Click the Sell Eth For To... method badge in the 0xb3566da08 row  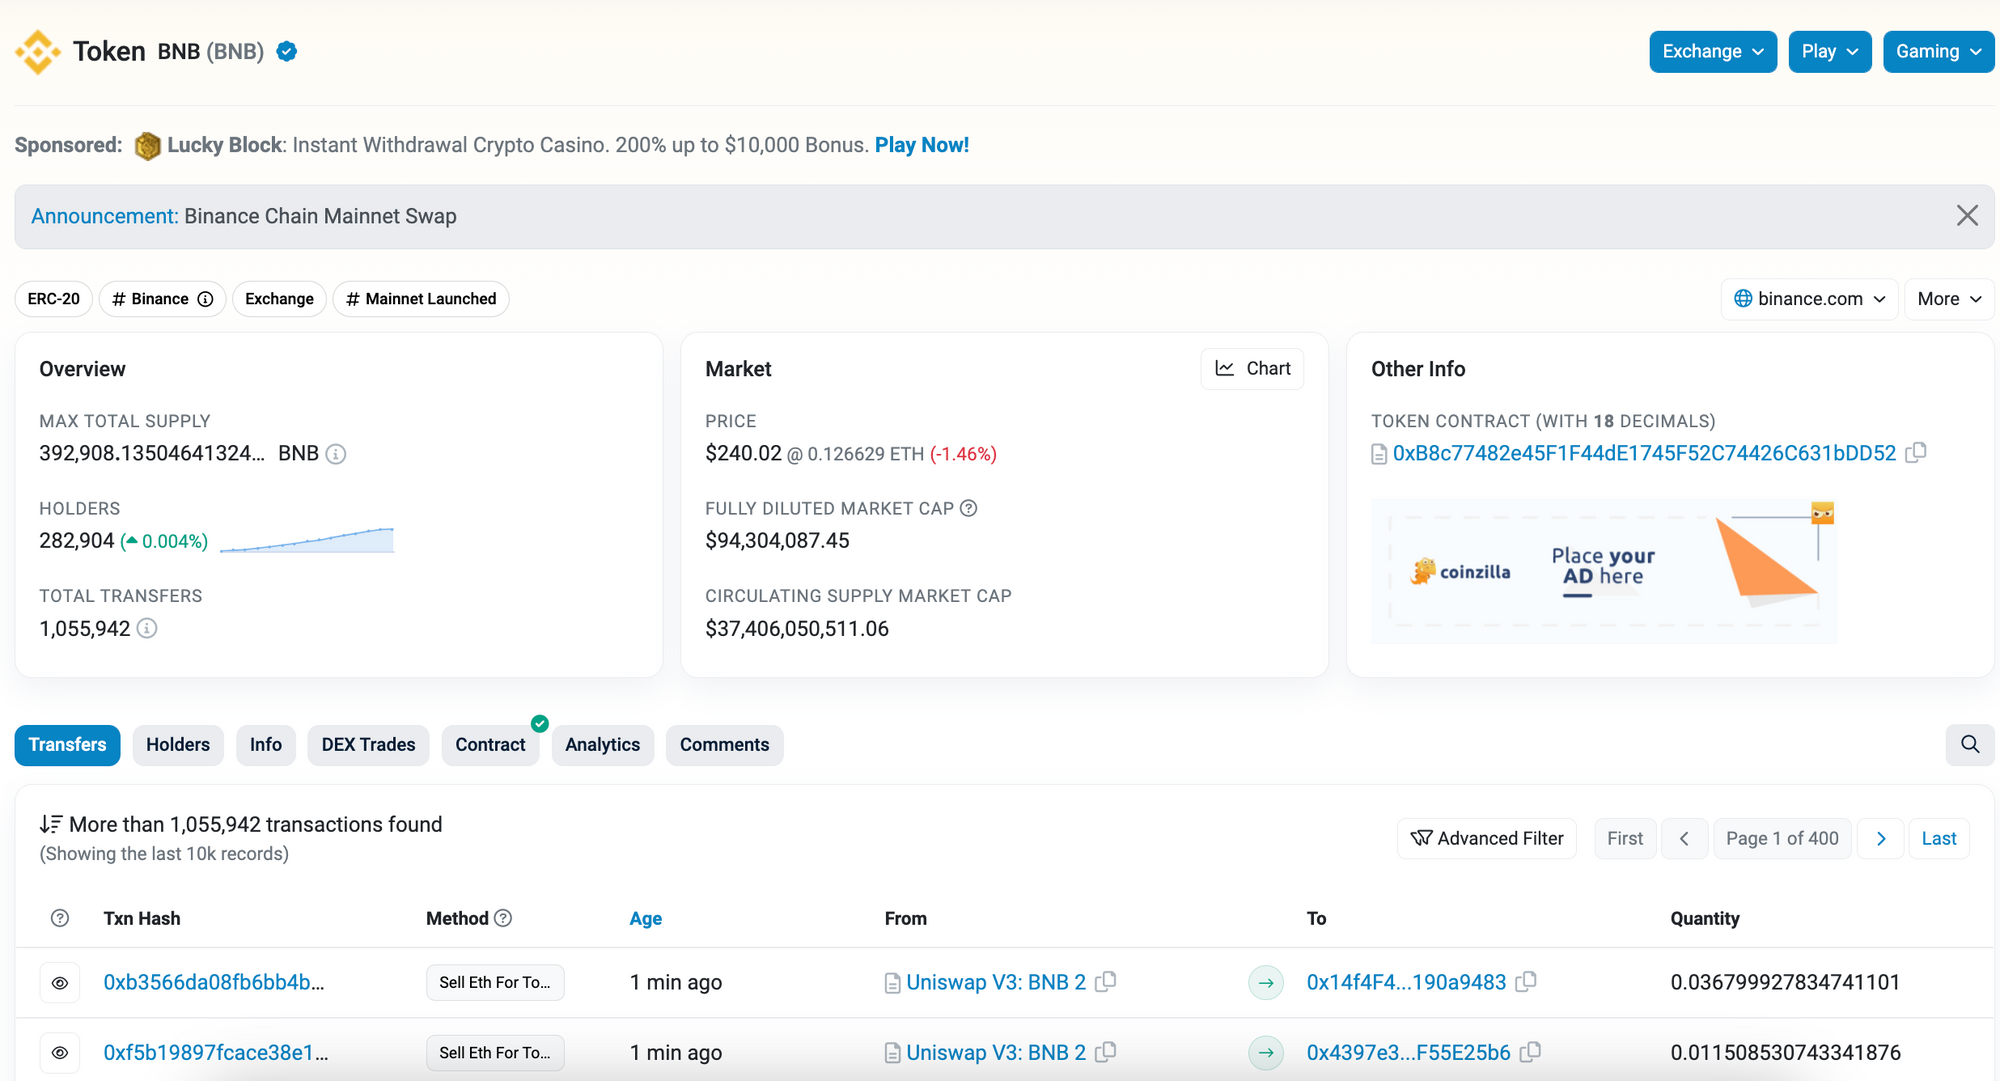pyautogui.click(x=495, y=982)
